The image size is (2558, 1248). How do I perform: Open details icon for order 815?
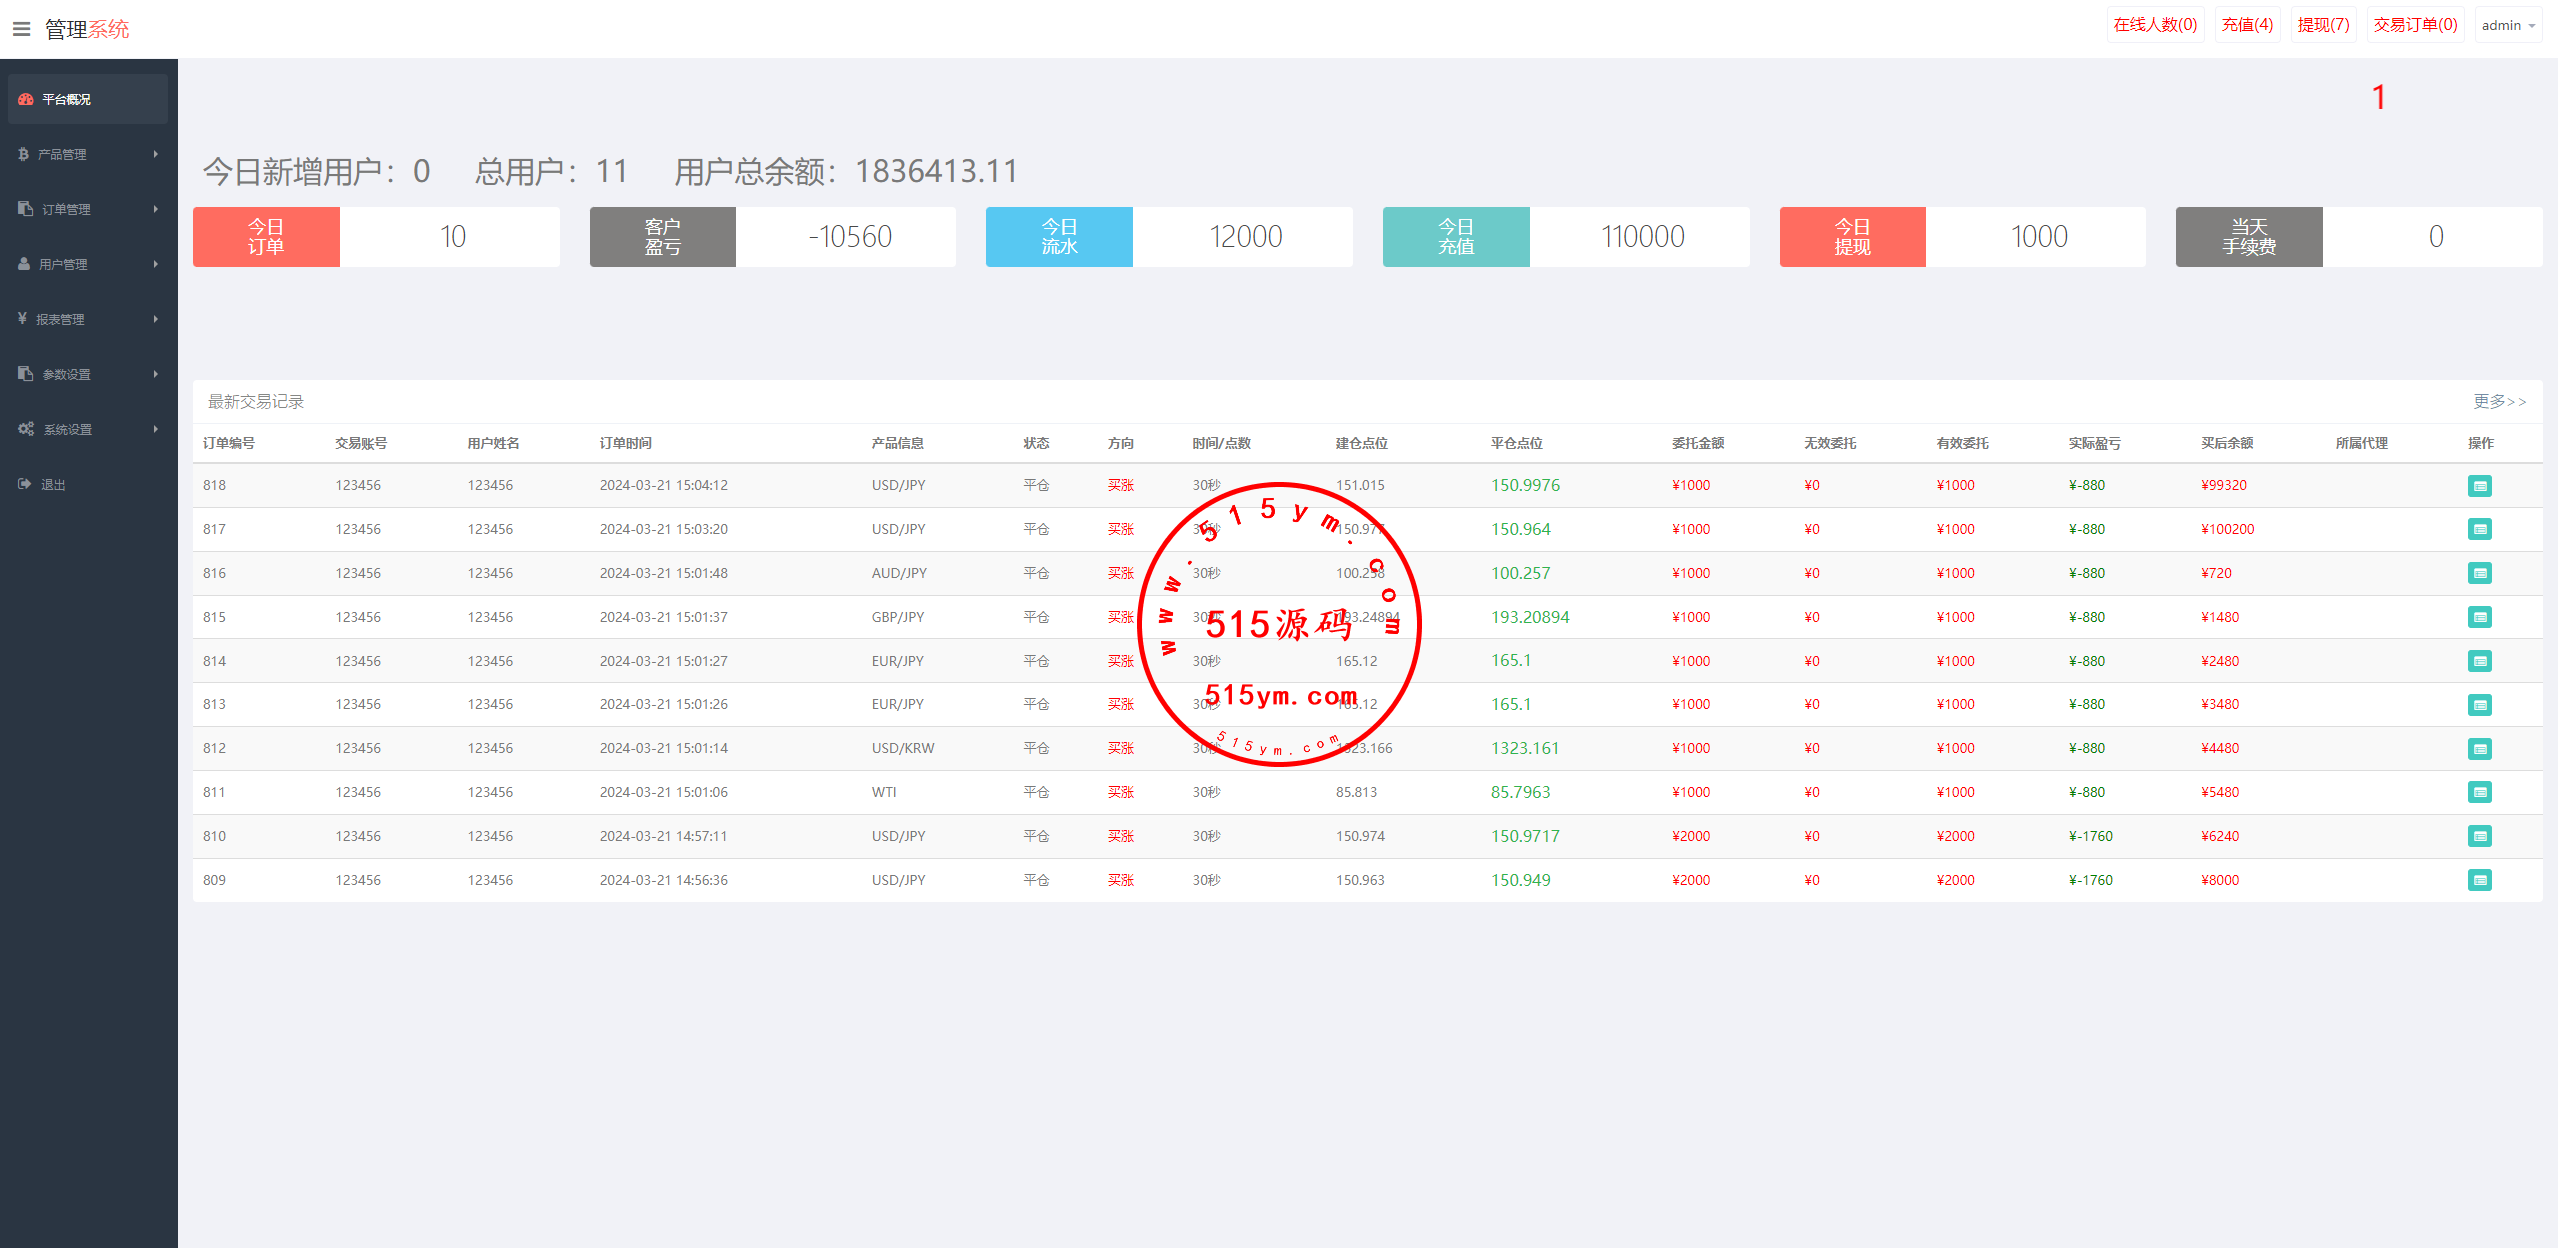coord(2479,617)
